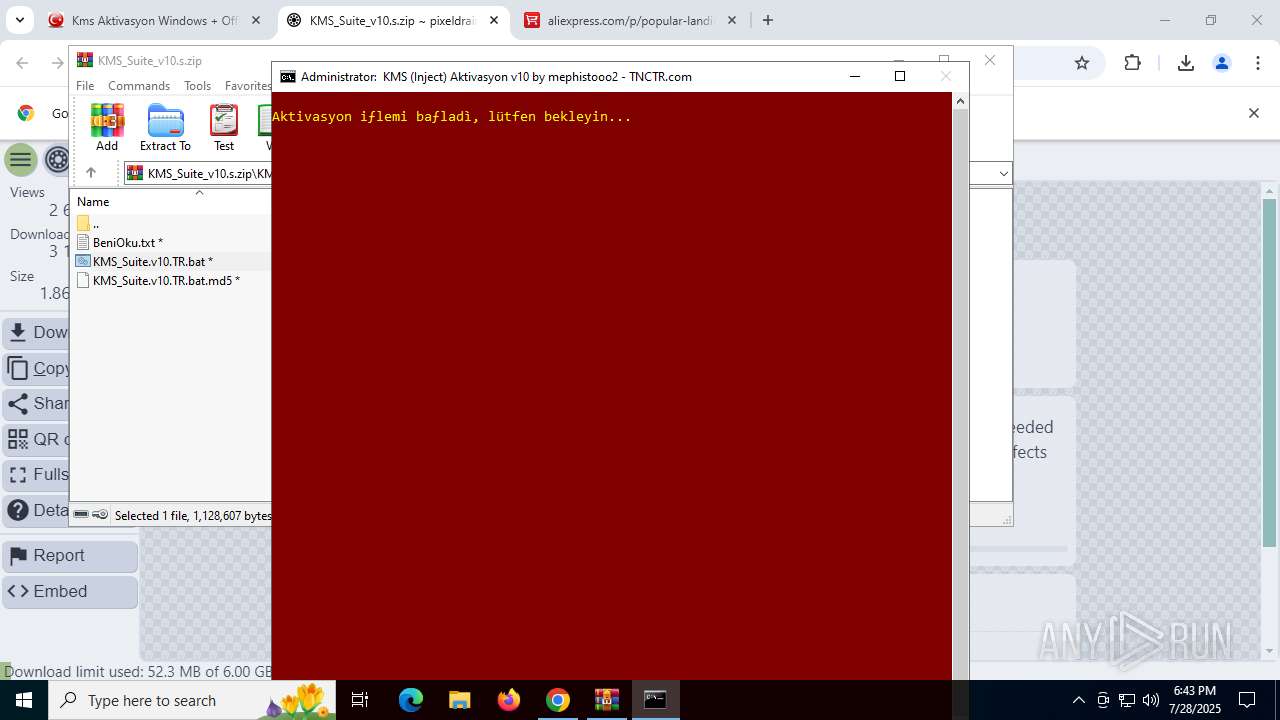The width and height of the screenshot is (1280, 720).
Task: Go up one folder in WinRAR
Action: (x=91, y=173)
